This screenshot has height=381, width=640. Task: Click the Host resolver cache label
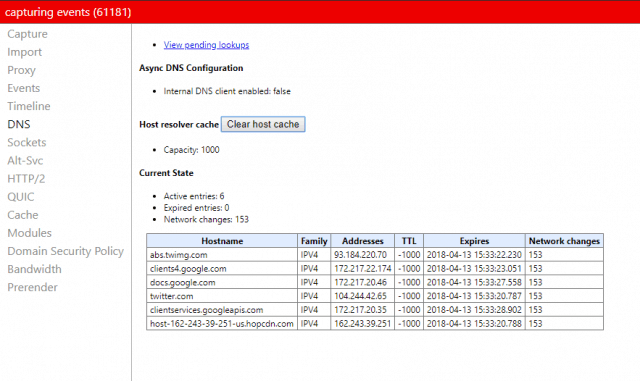179,125
